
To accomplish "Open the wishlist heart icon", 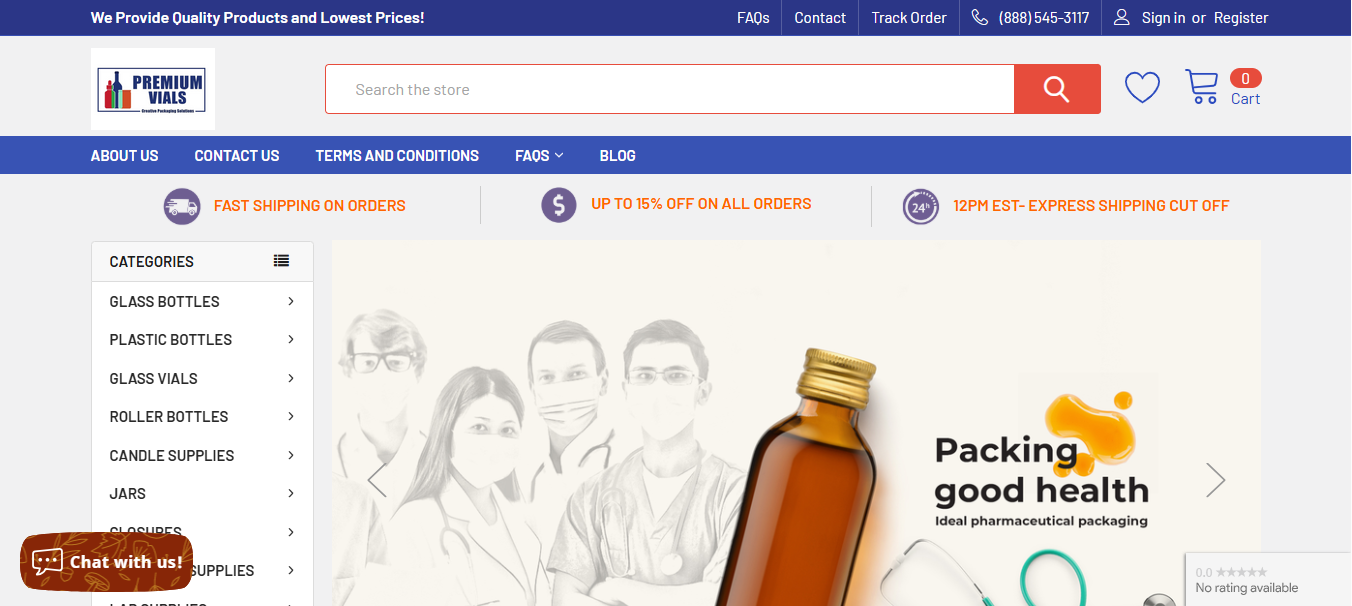I will tap(1141, 87).
